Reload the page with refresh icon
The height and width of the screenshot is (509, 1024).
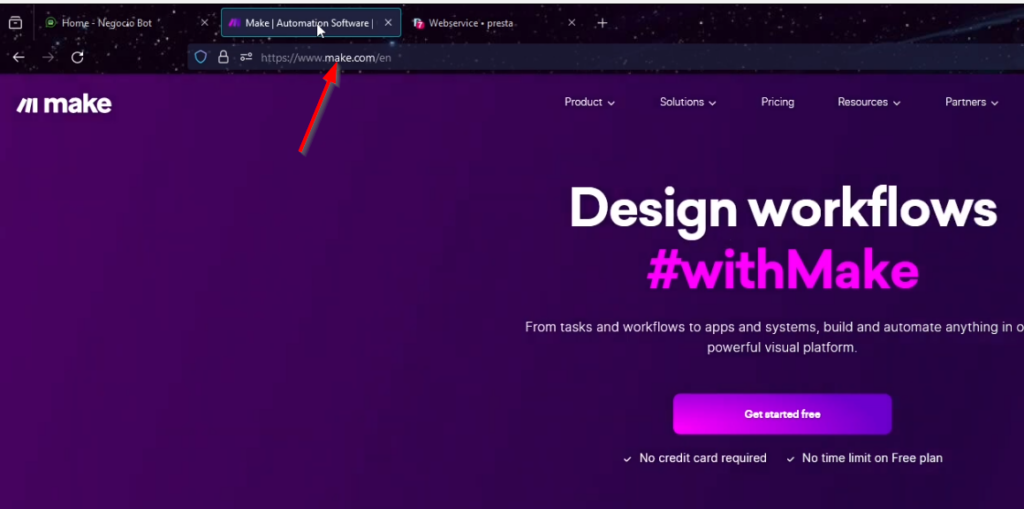point(77,57)
